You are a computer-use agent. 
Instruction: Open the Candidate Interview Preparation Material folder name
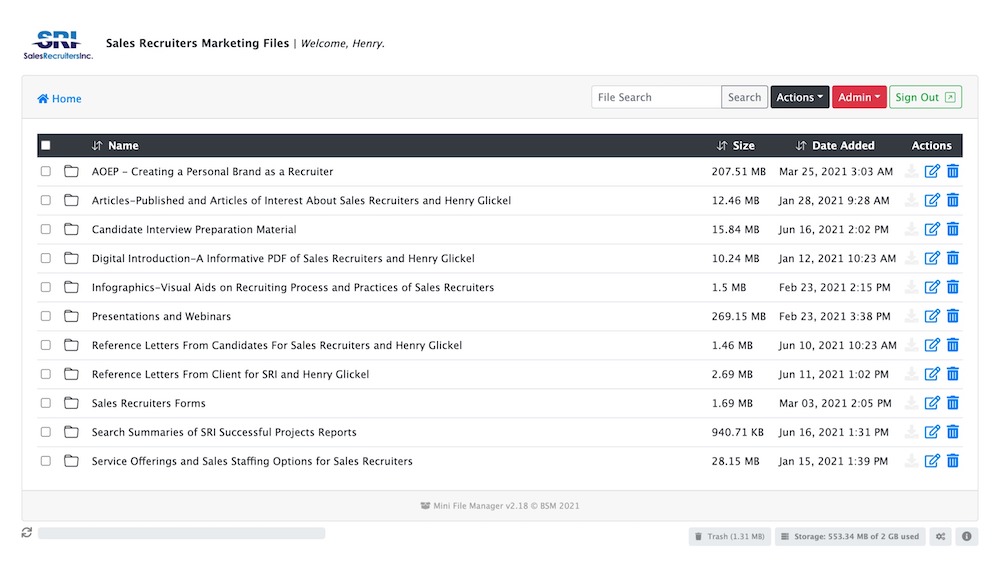click(194, 229)
